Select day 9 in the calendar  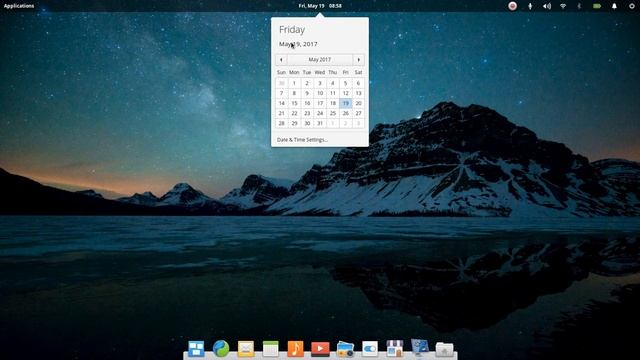point(307,93)
